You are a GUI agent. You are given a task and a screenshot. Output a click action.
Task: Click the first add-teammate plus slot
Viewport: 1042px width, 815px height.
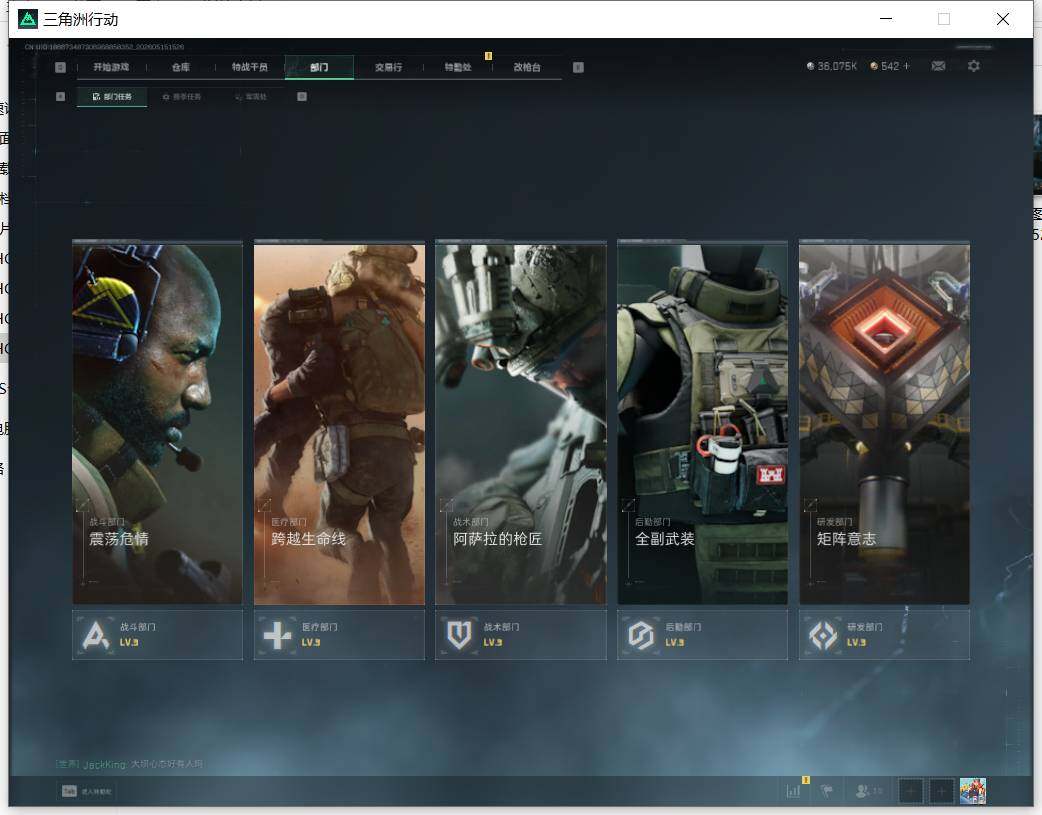pyautogui.click(x=910, y=791)
